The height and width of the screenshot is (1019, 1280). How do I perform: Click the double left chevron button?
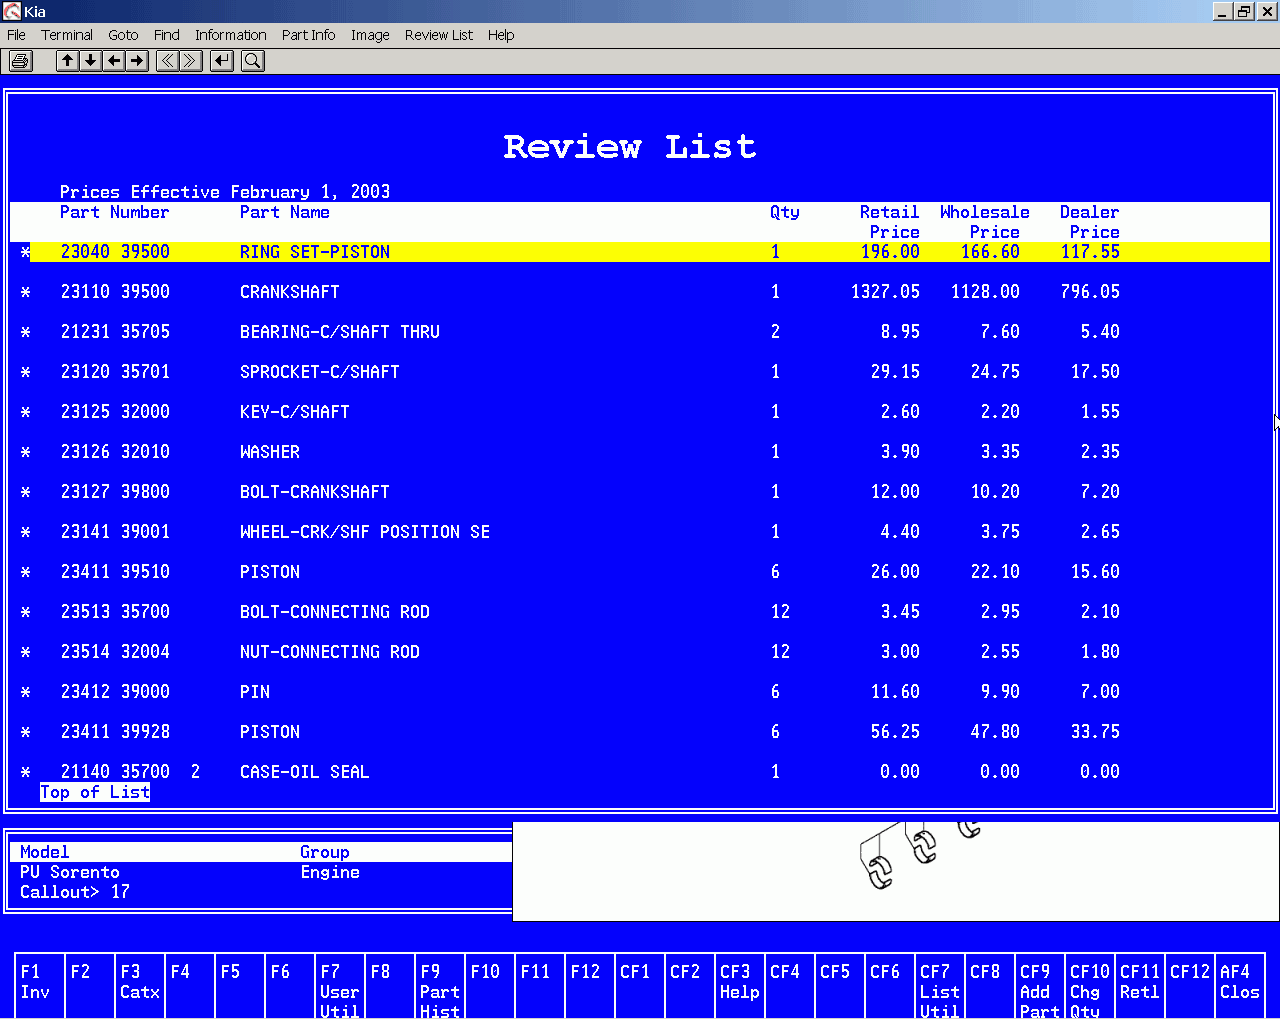pos(167,61)
